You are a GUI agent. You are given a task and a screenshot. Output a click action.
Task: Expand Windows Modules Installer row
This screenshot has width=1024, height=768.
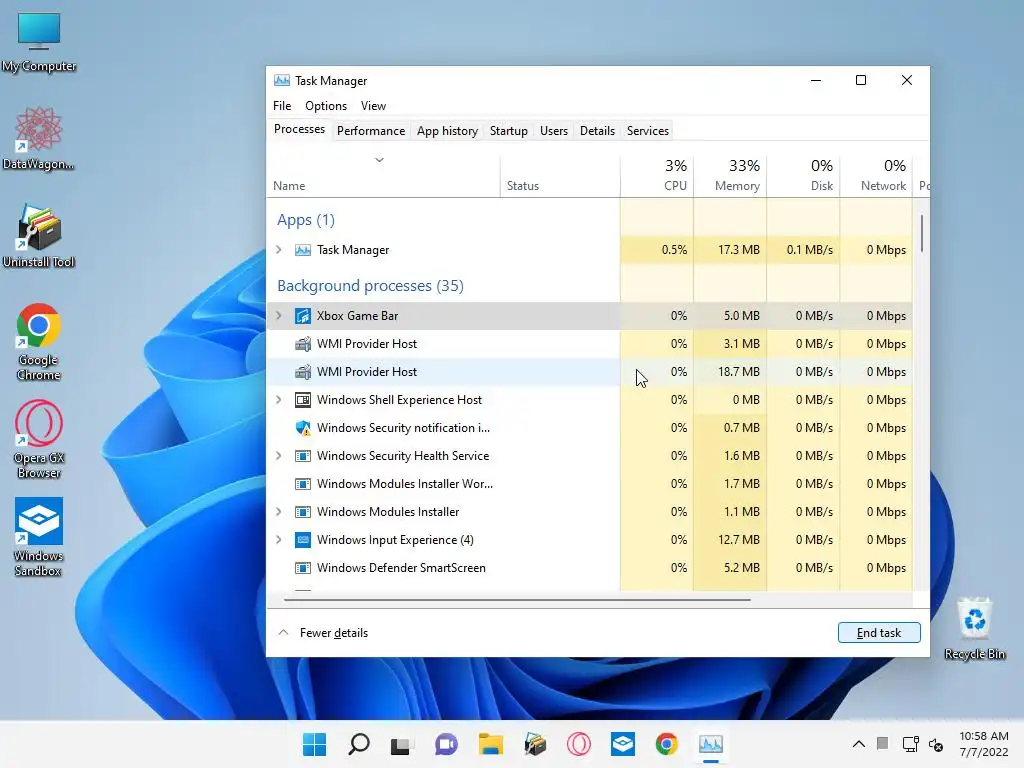point(279,512)
